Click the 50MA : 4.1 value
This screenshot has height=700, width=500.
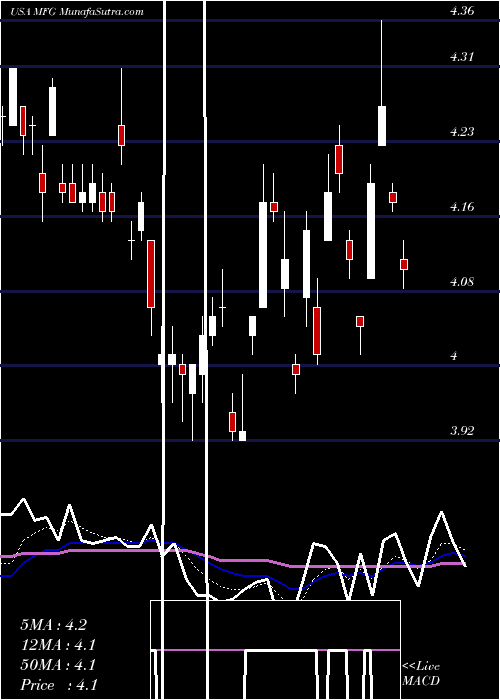click(x=58, y=665)
